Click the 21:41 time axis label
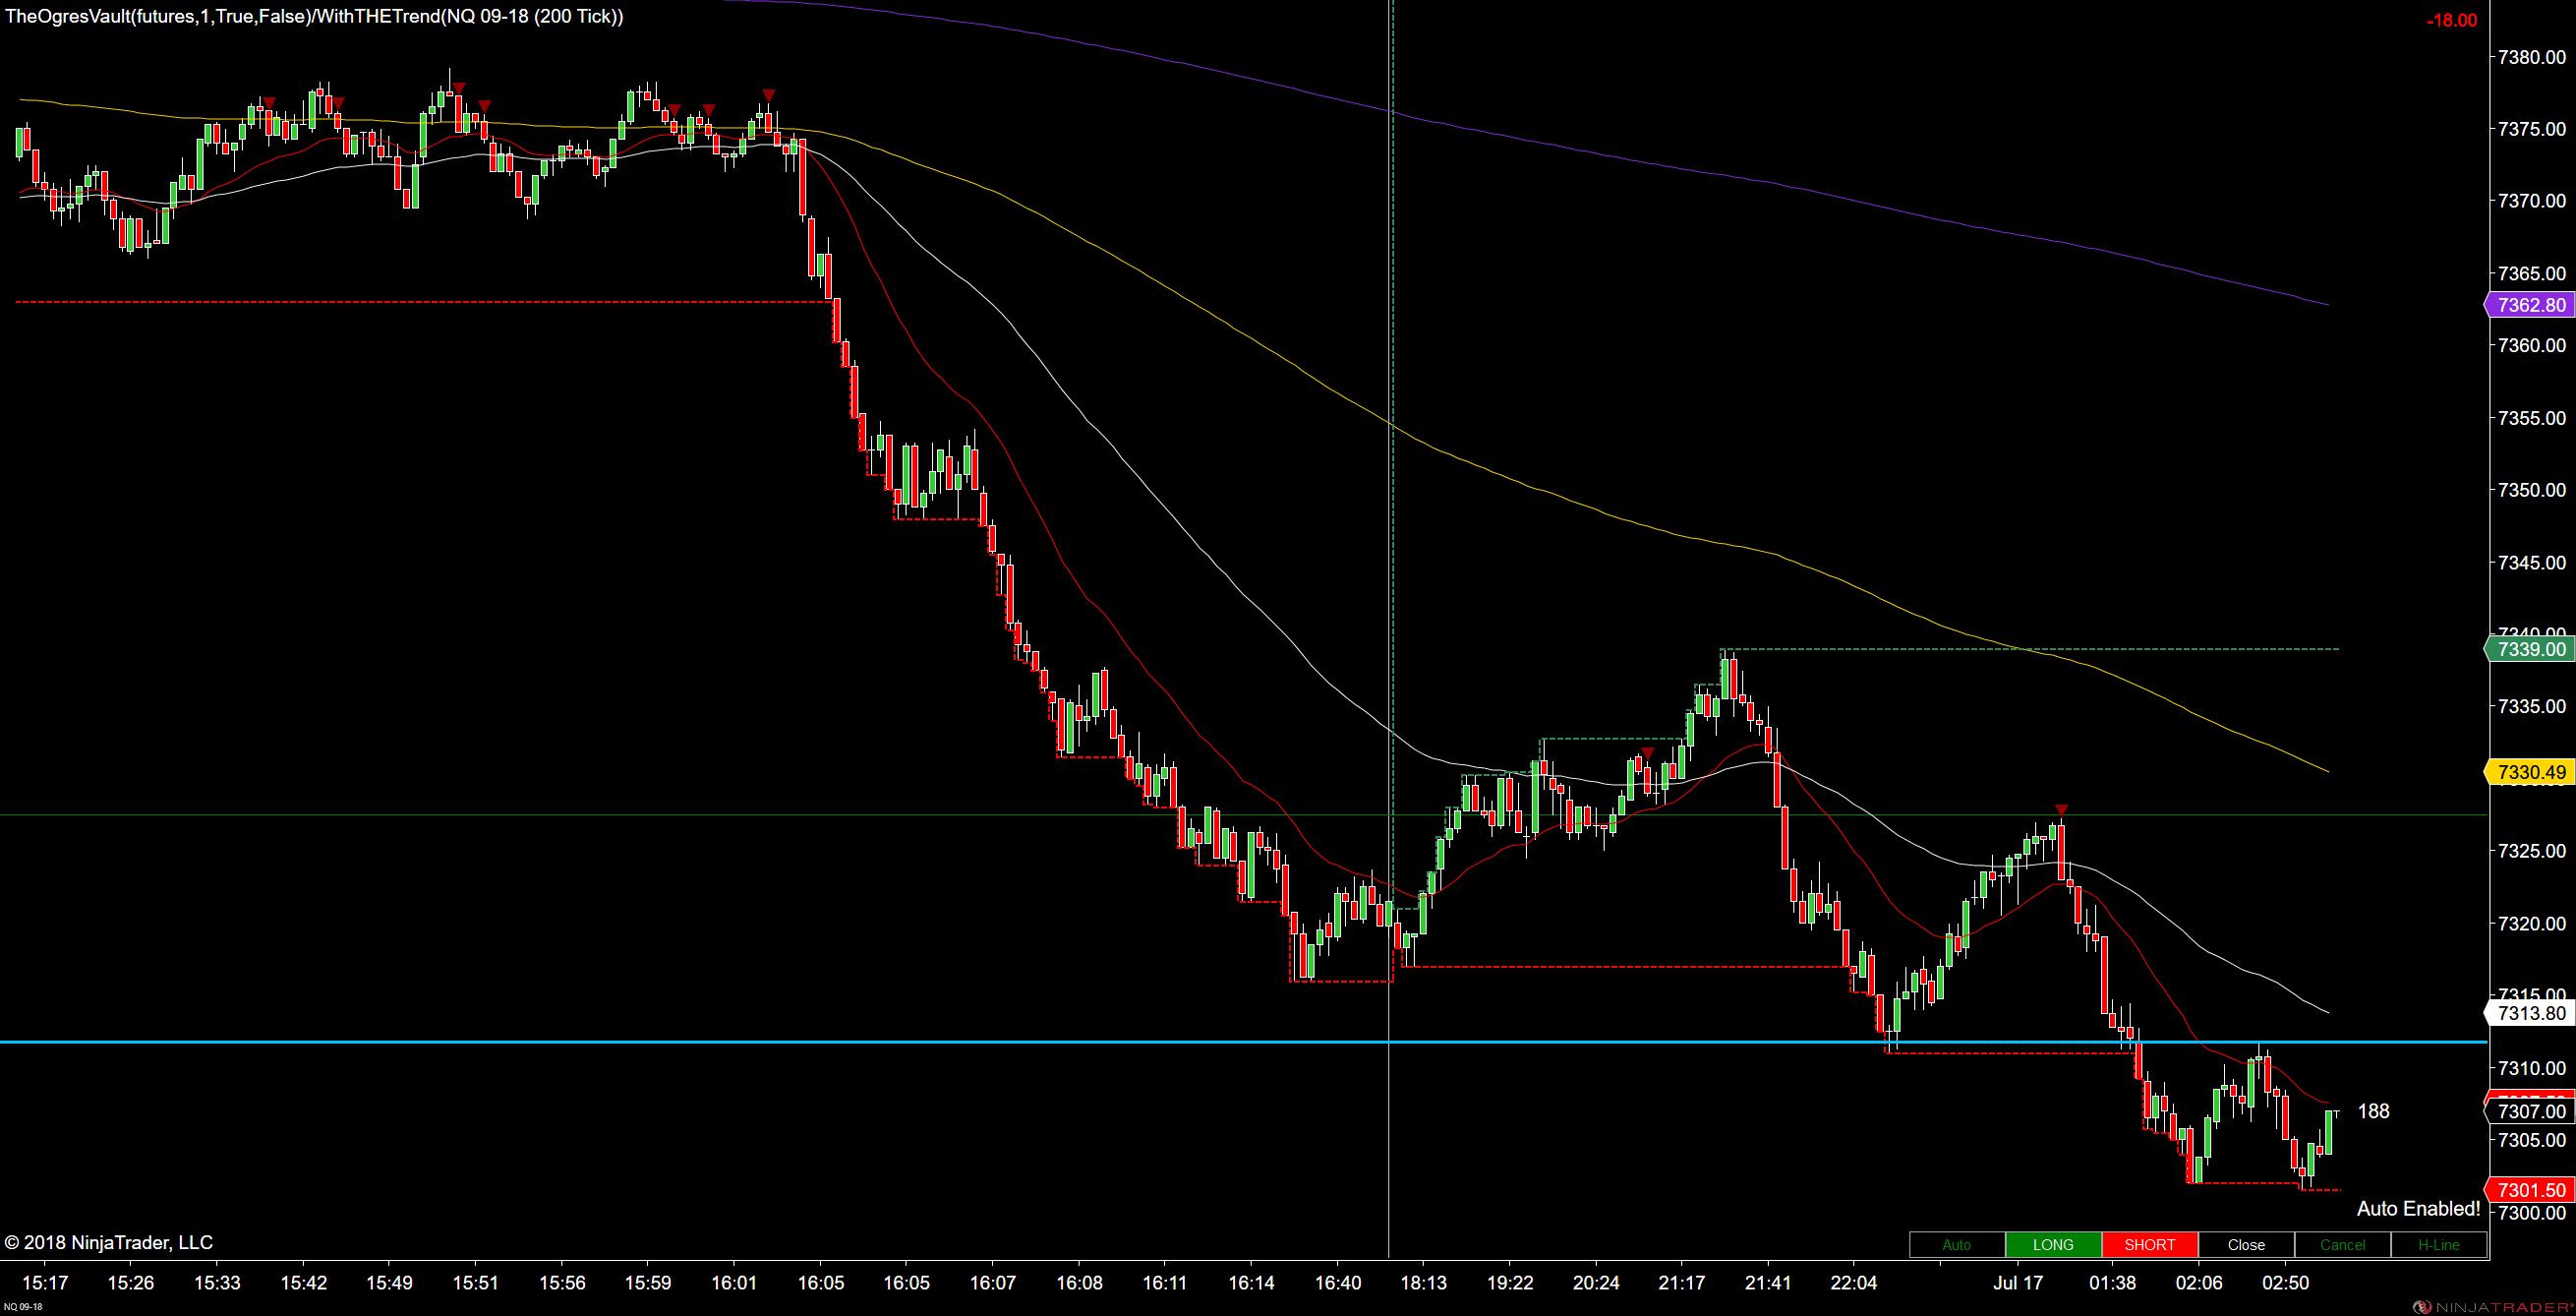Image resolution: width=2576 pixels, height=1316 pixels. point(1768,1283)
